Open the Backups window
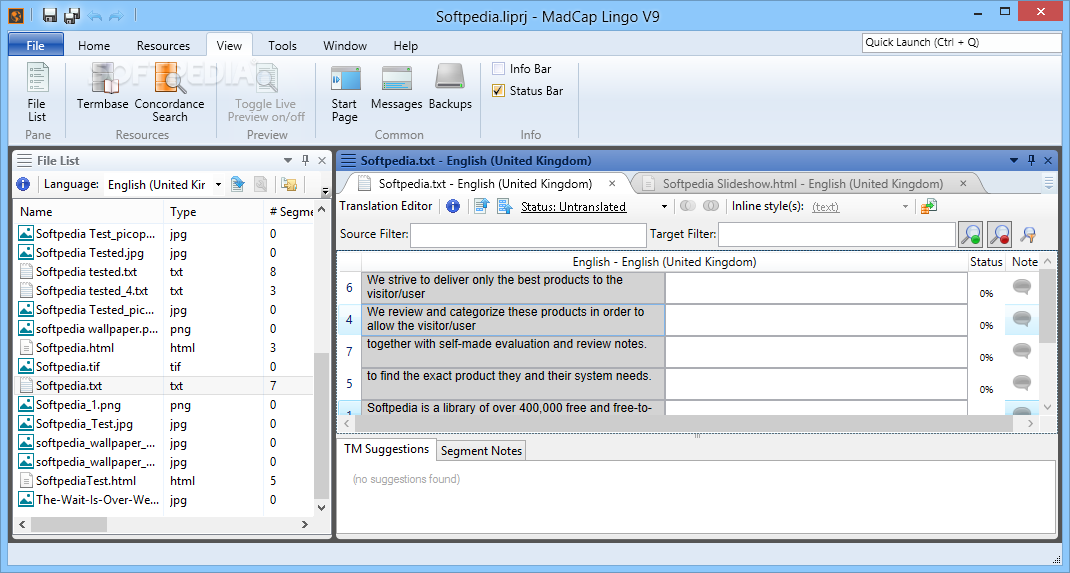The width and height of the screenshot is (1070, 573). coord(450,86)
